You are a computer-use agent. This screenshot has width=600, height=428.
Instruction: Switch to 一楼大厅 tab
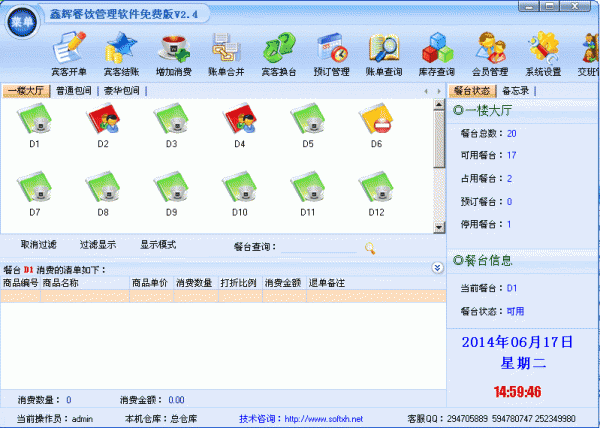26,91
